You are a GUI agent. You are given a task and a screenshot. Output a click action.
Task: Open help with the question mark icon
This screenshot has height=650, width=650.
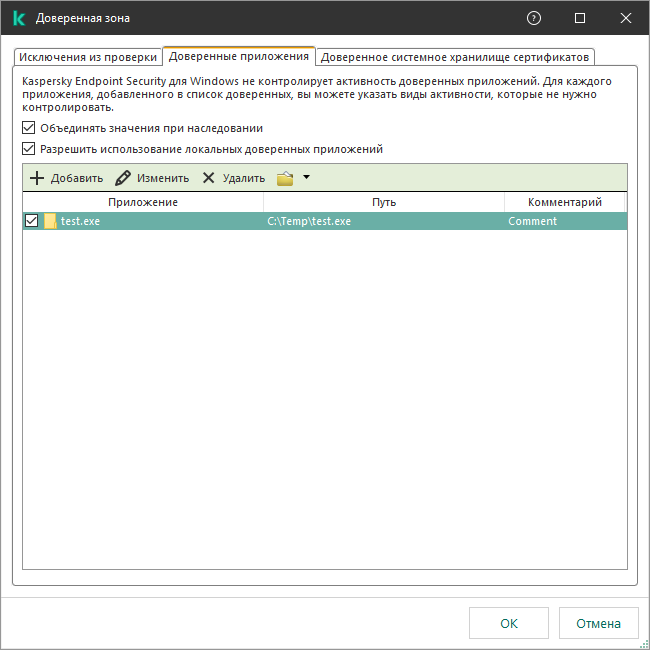point(534,18)
